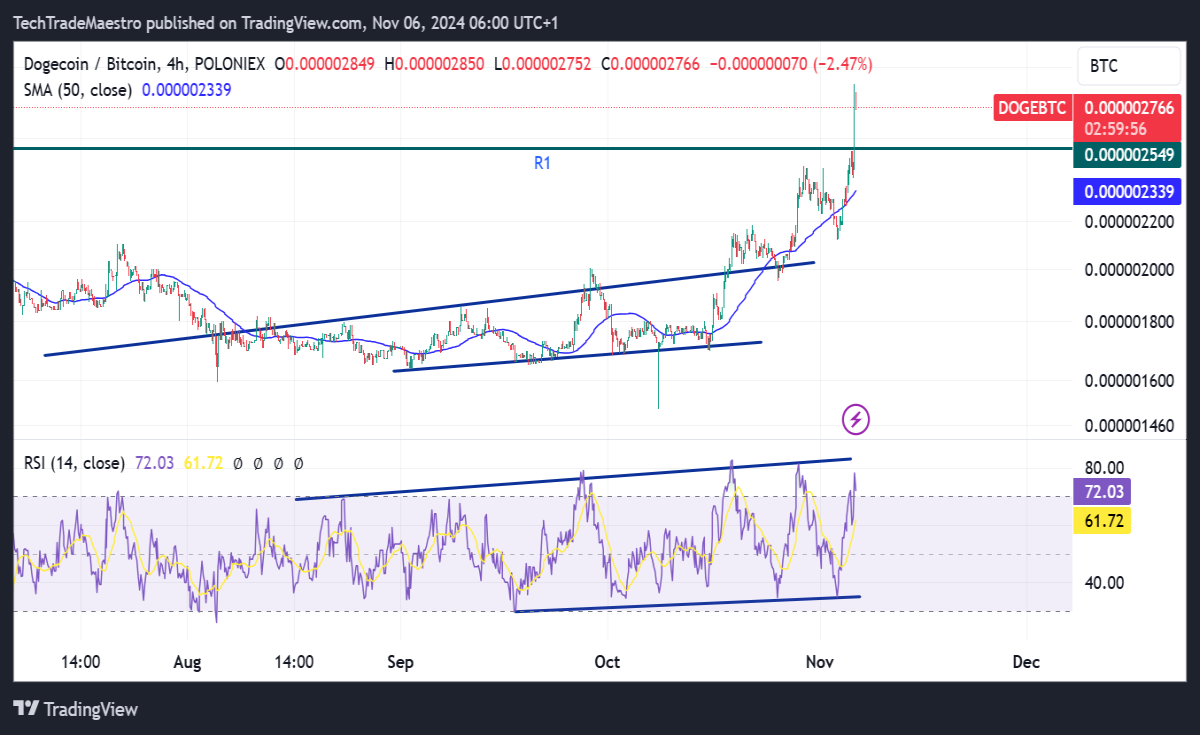Click the TradingView logo icon

pyautogui.click(x=26, y=709)
